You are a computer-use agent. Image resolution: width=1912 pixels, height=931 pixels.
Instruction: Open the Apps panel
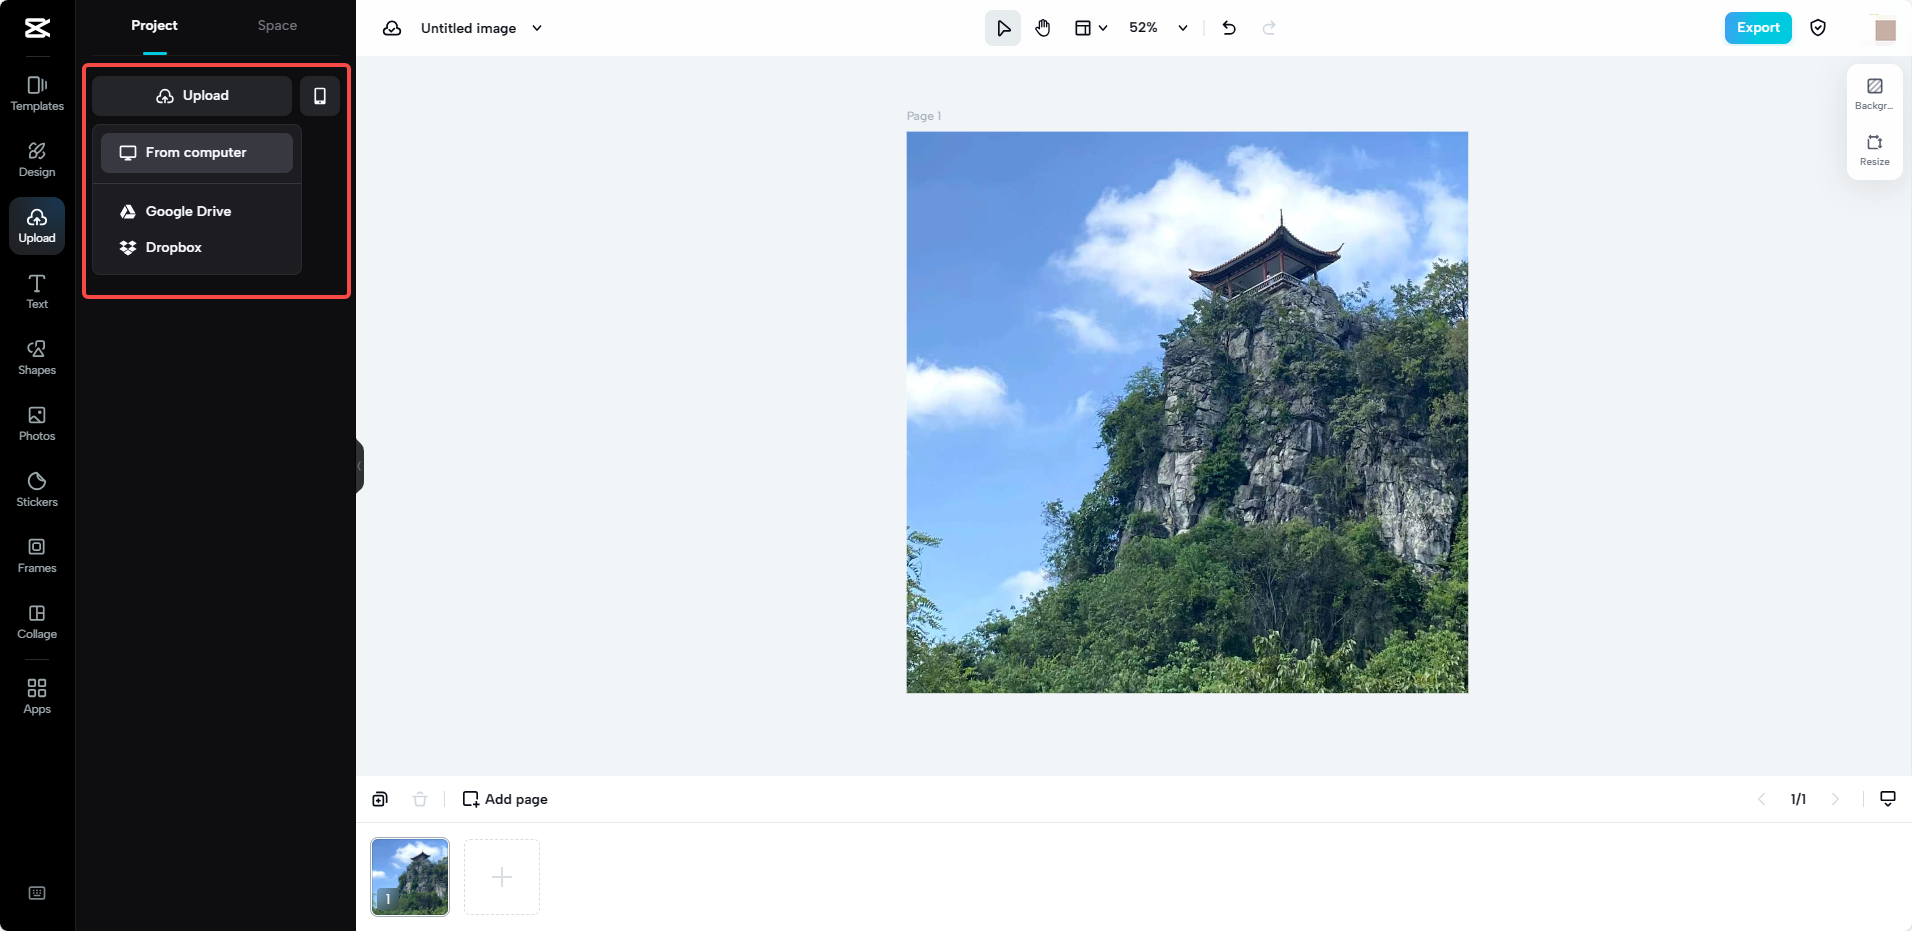pyautogui.click(x=36, y=695)
